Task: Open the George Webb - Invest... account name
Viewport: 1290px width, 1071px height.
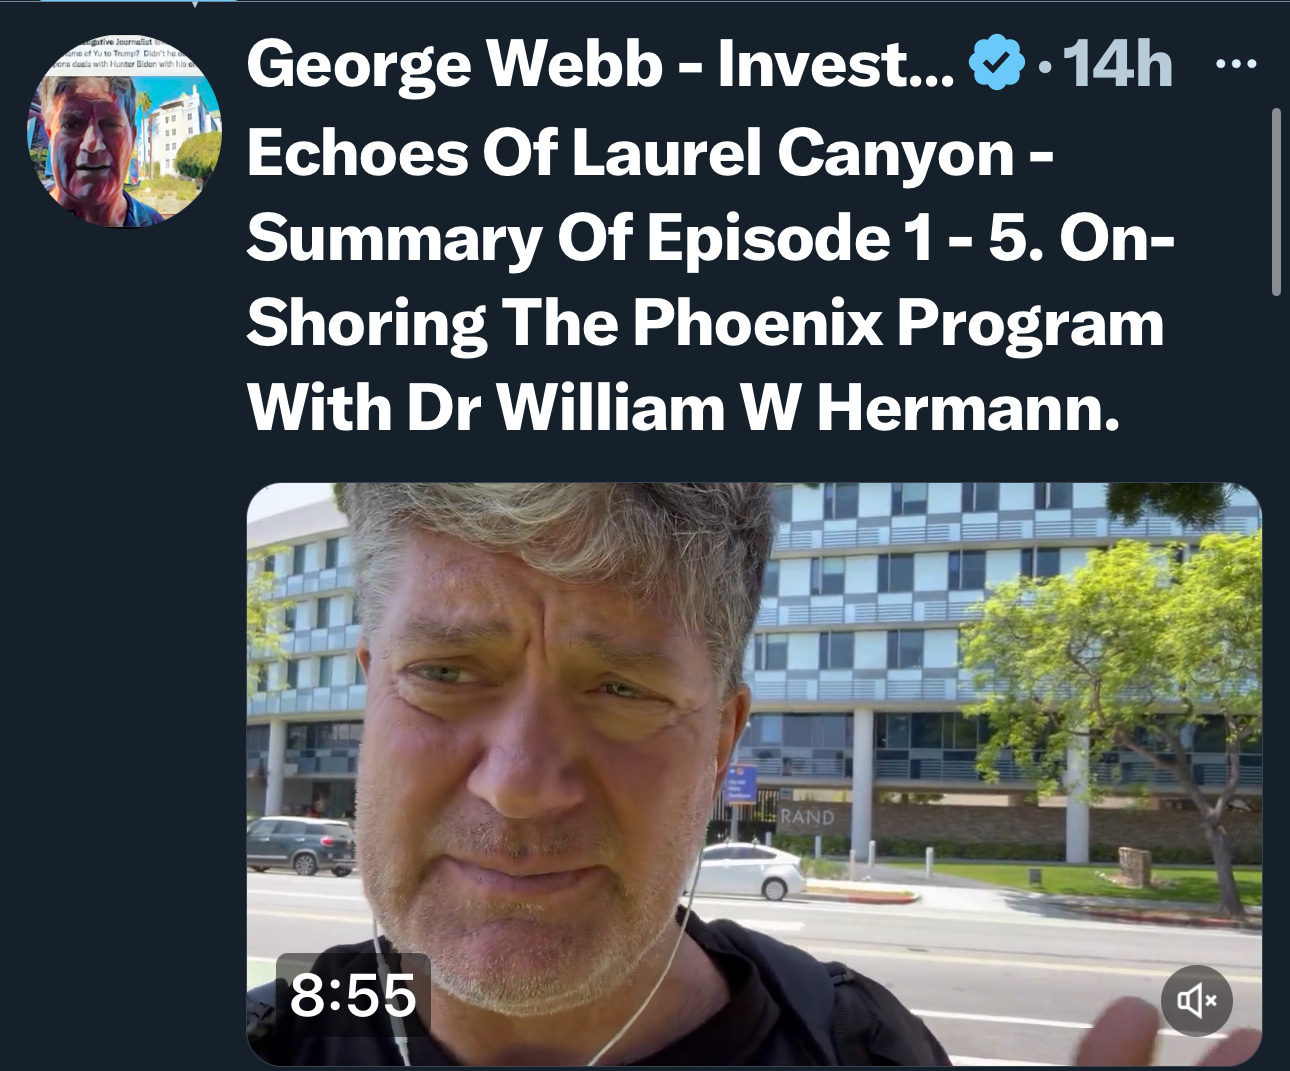Action: click(x=600, y=65)
